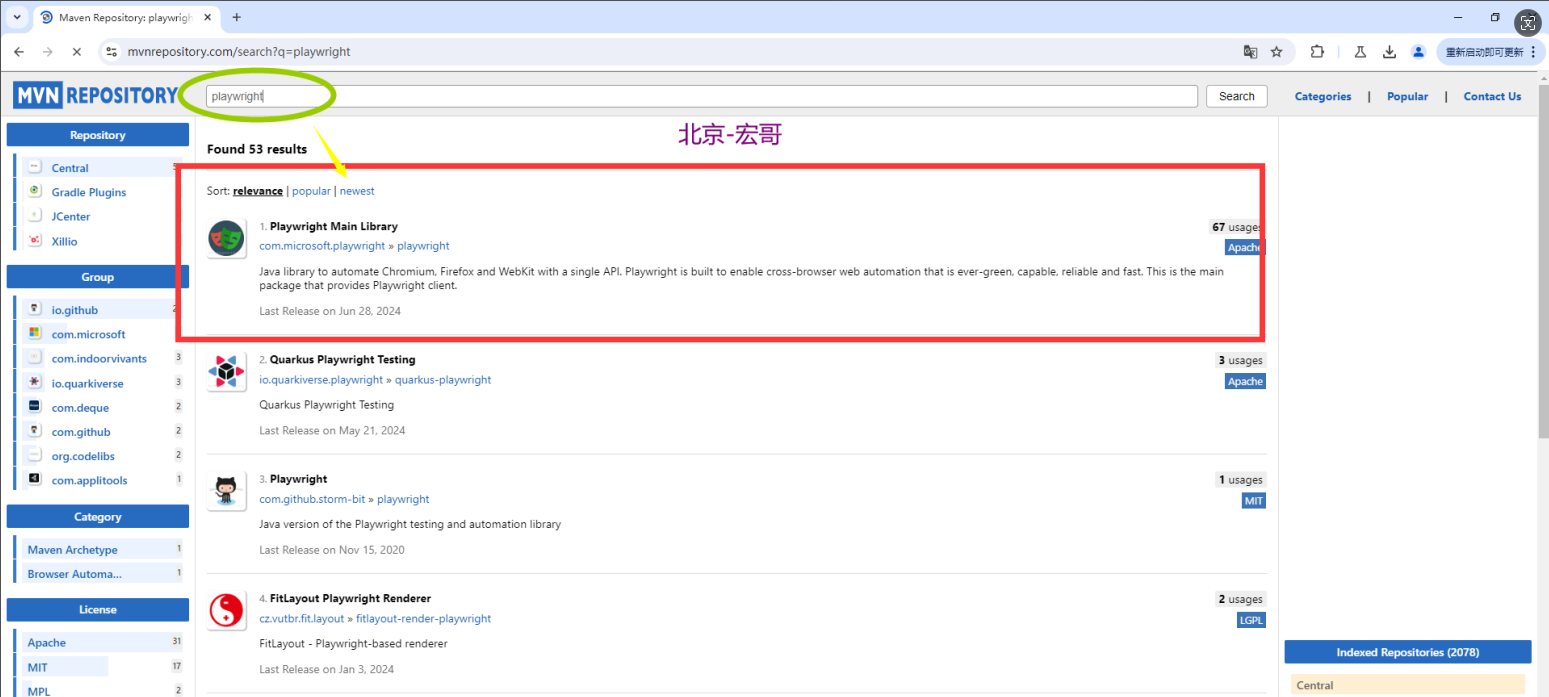
Task: Click the Xillio icon in sidebar
Action: 34,240
